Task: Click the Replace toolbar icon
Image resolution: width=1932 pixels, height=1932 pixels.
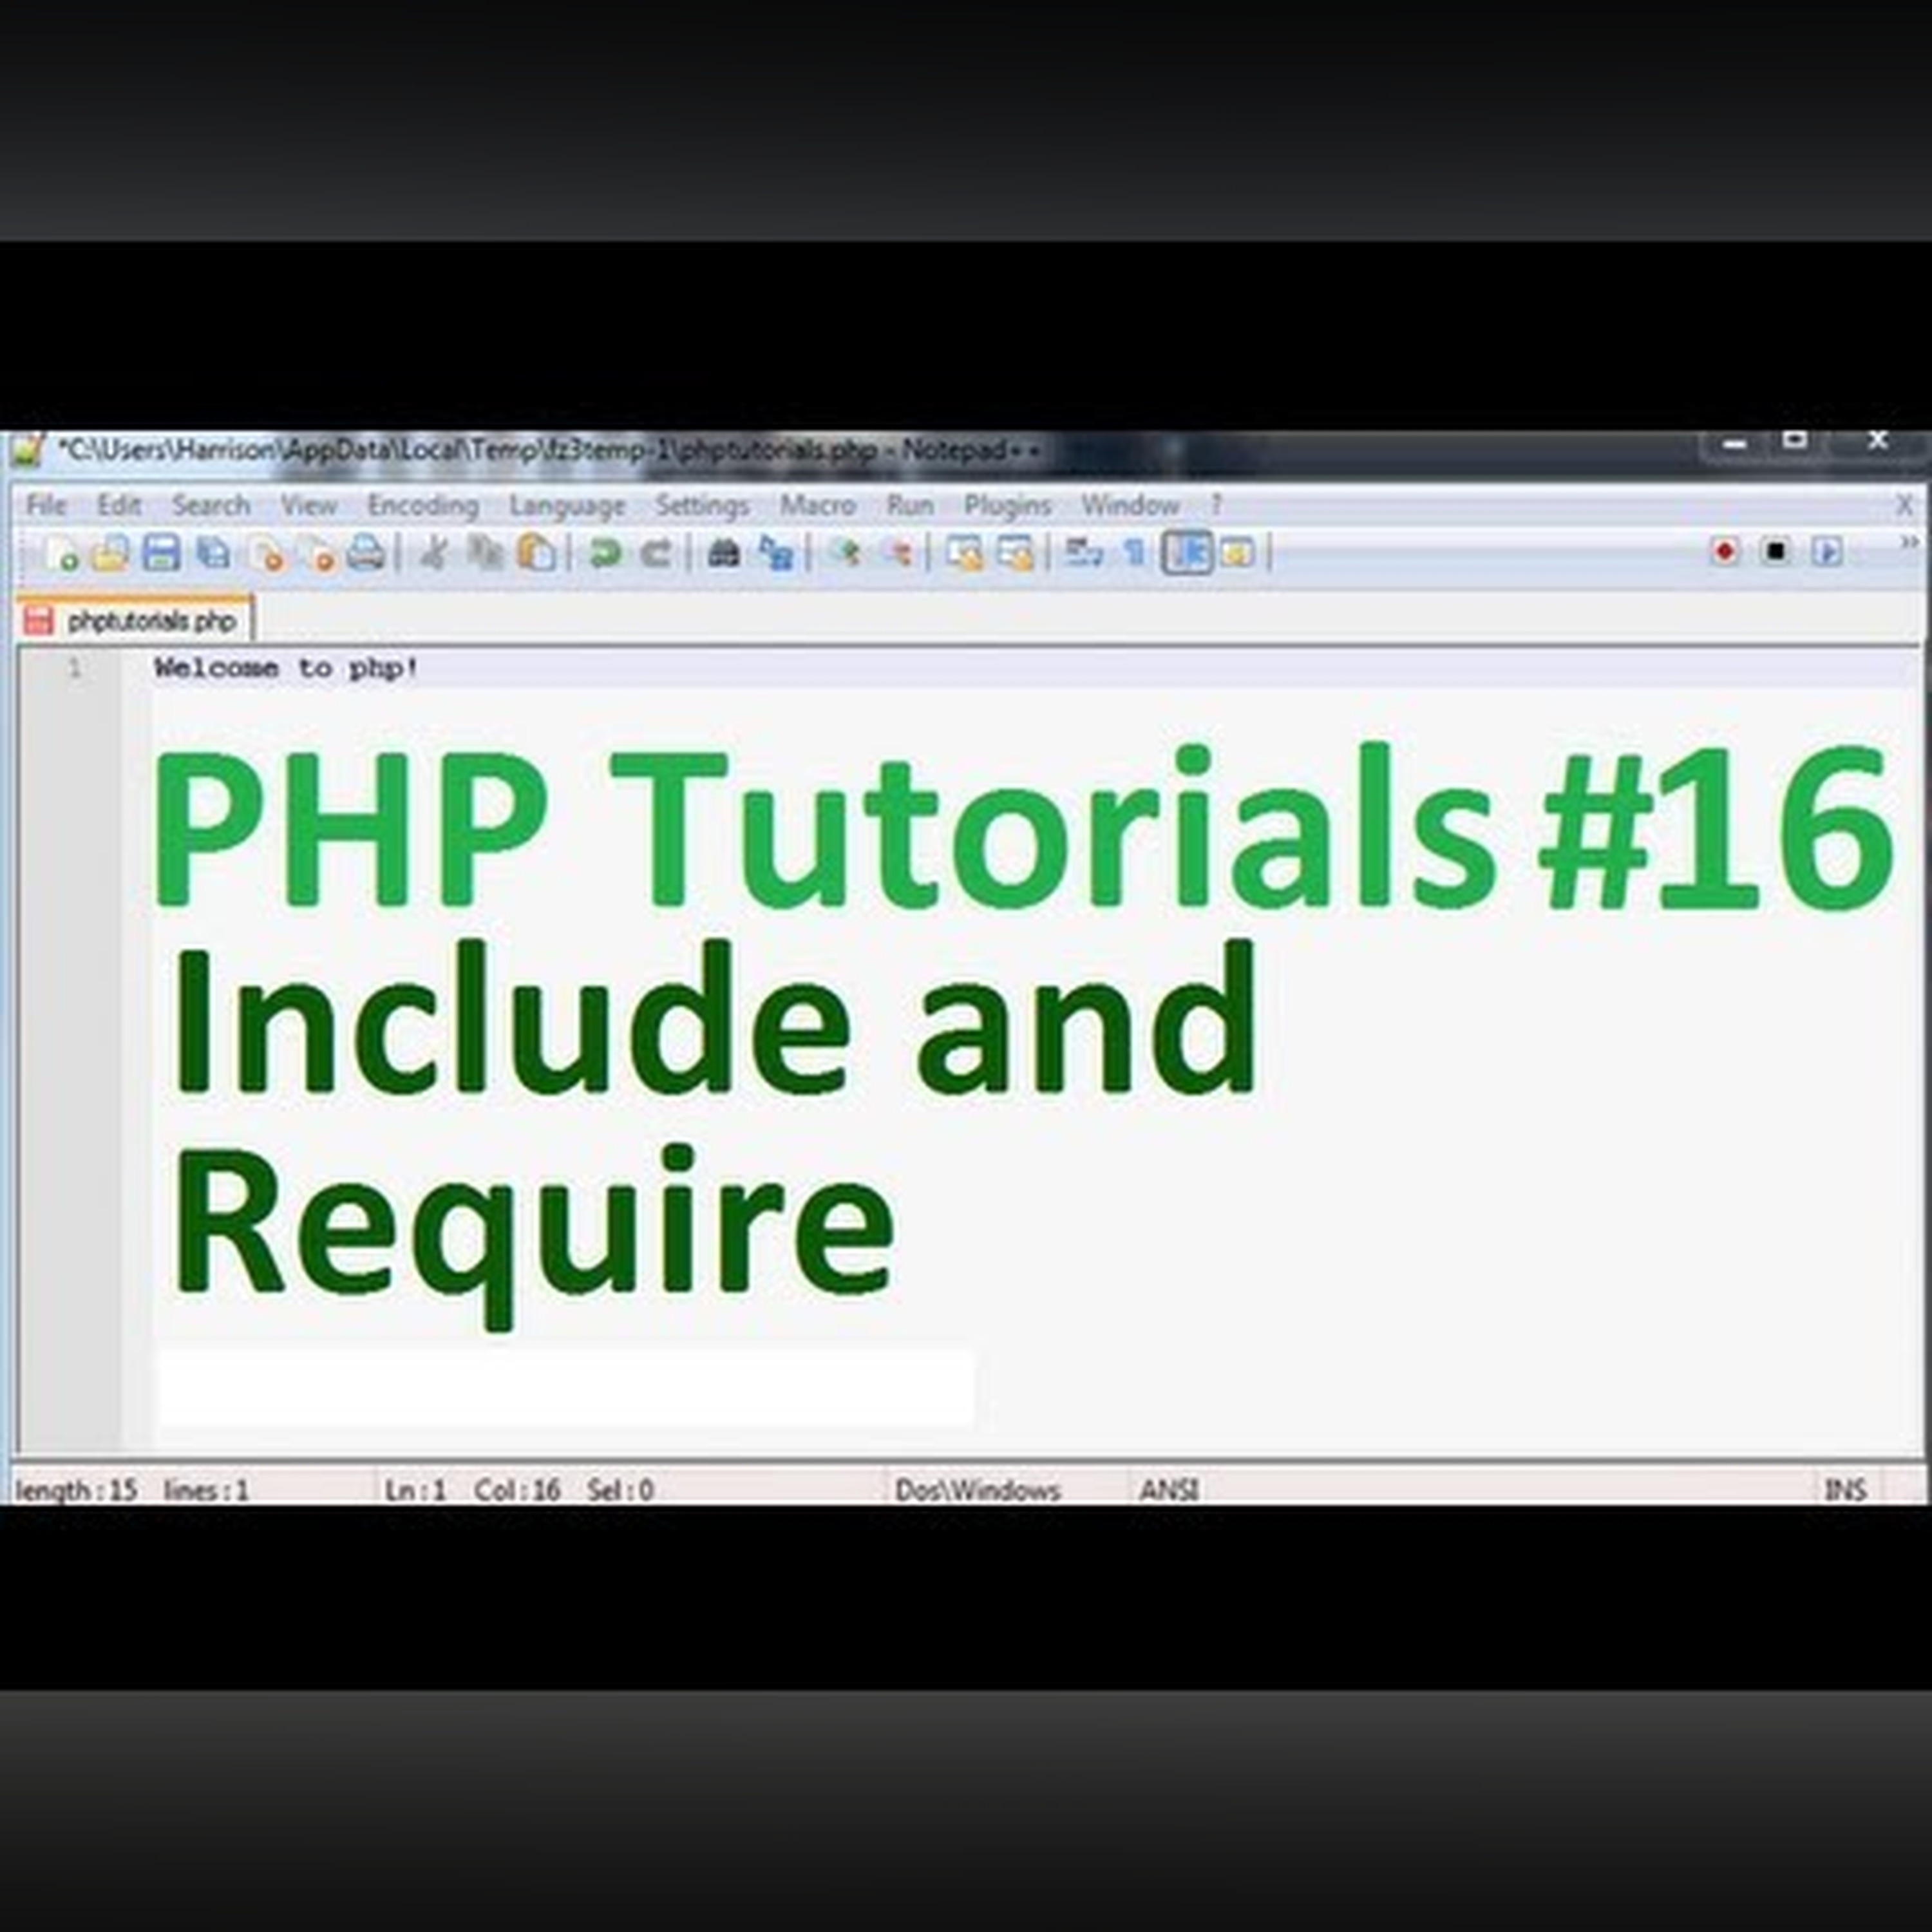Action: [x=776, y=553]
